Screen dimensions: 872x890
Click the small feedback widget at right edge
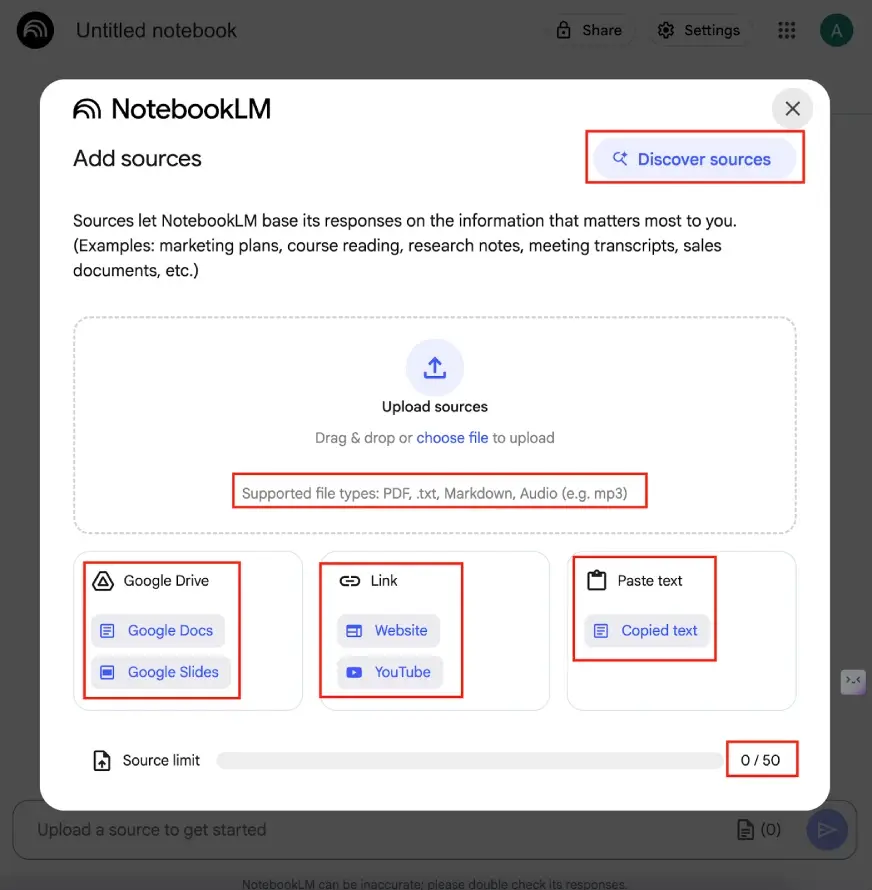853,682
